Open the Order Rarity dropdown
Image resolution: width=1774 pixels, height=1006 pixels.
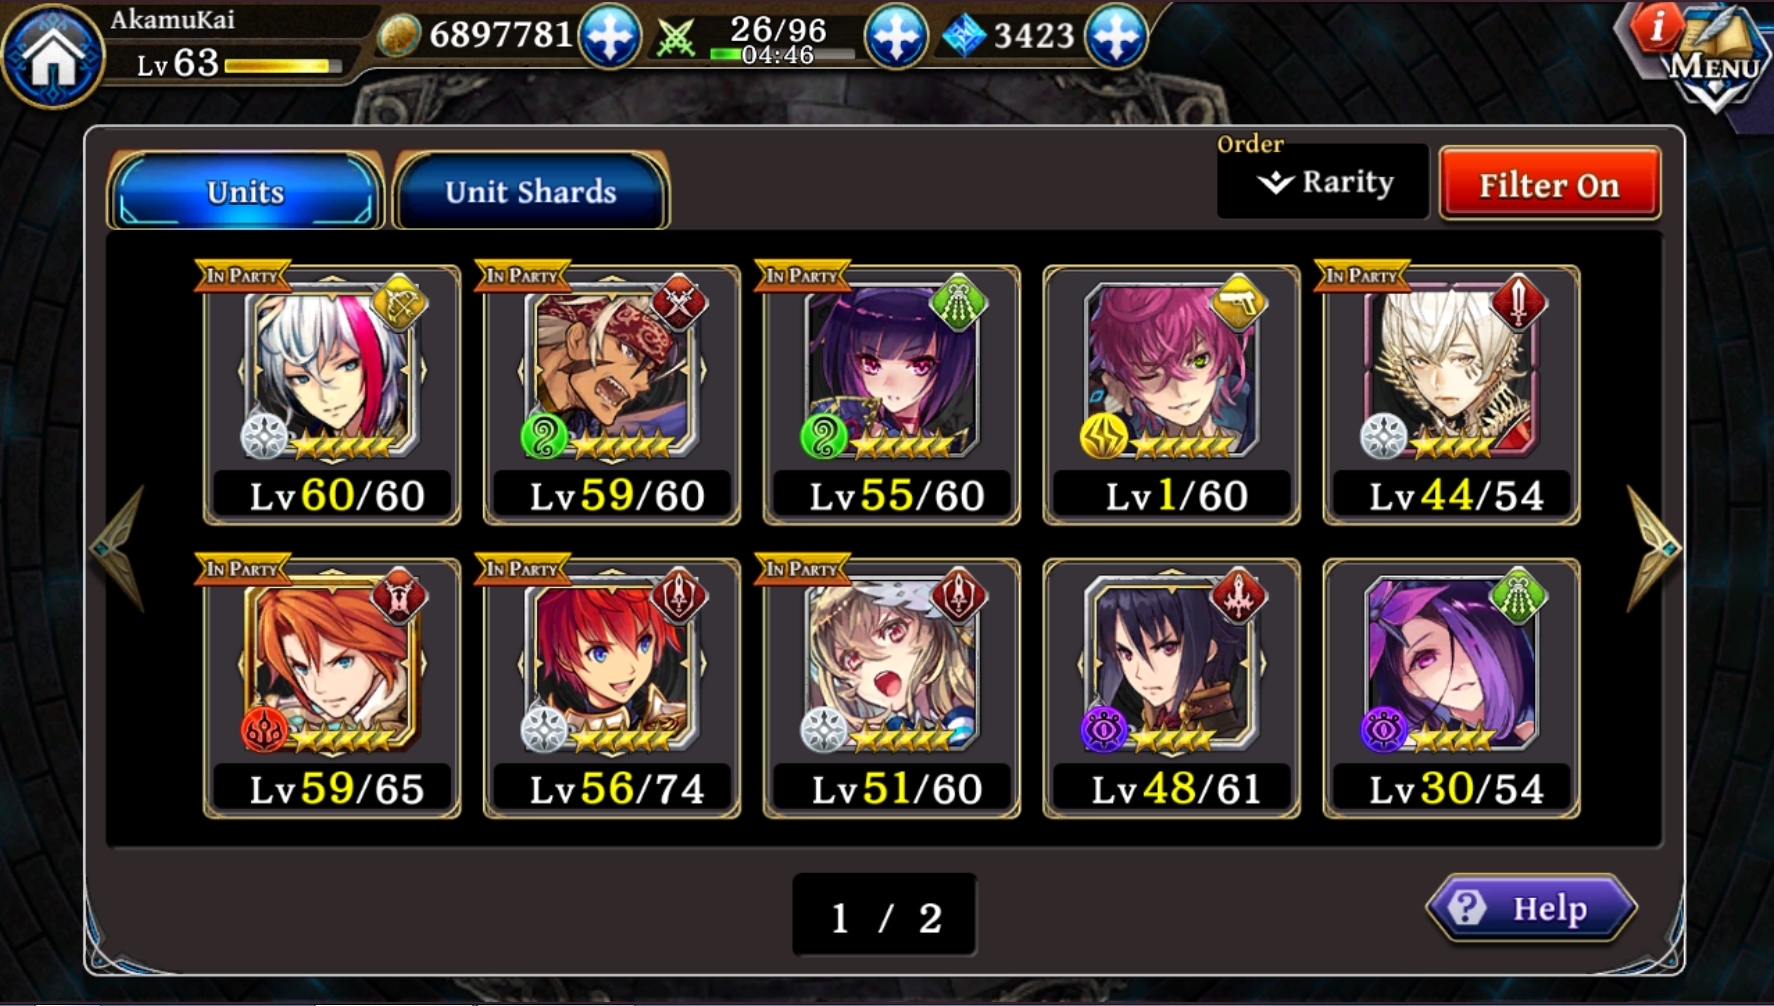tap(1322, 182)
